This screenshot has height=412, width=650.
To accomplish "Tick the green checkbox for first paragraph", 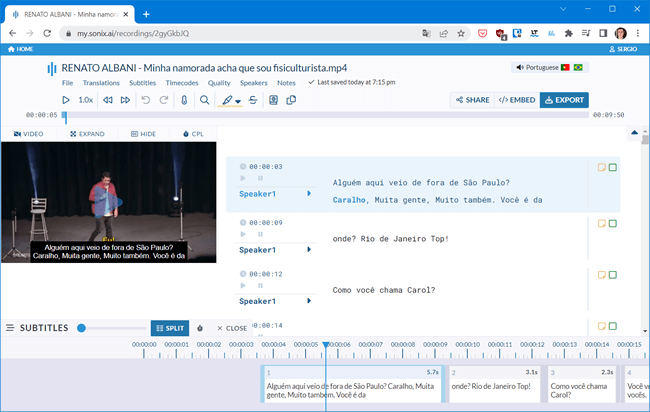I will 613,167.
